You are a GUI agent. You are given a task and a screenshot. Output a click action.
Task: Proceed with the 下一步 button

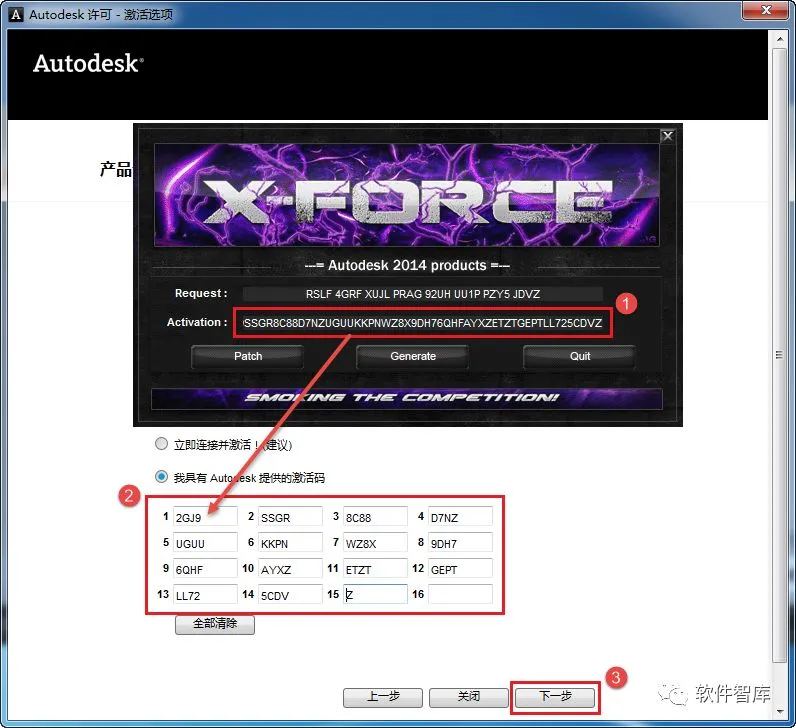[555, 697]
